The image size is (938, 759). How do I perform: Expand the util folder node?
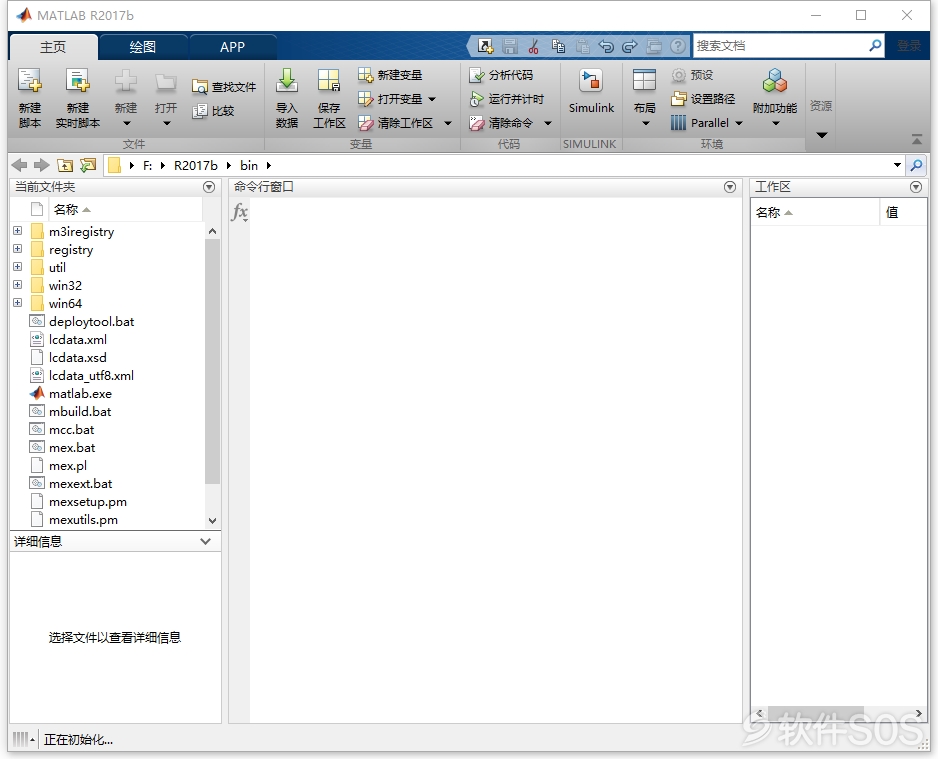[17, 267]
